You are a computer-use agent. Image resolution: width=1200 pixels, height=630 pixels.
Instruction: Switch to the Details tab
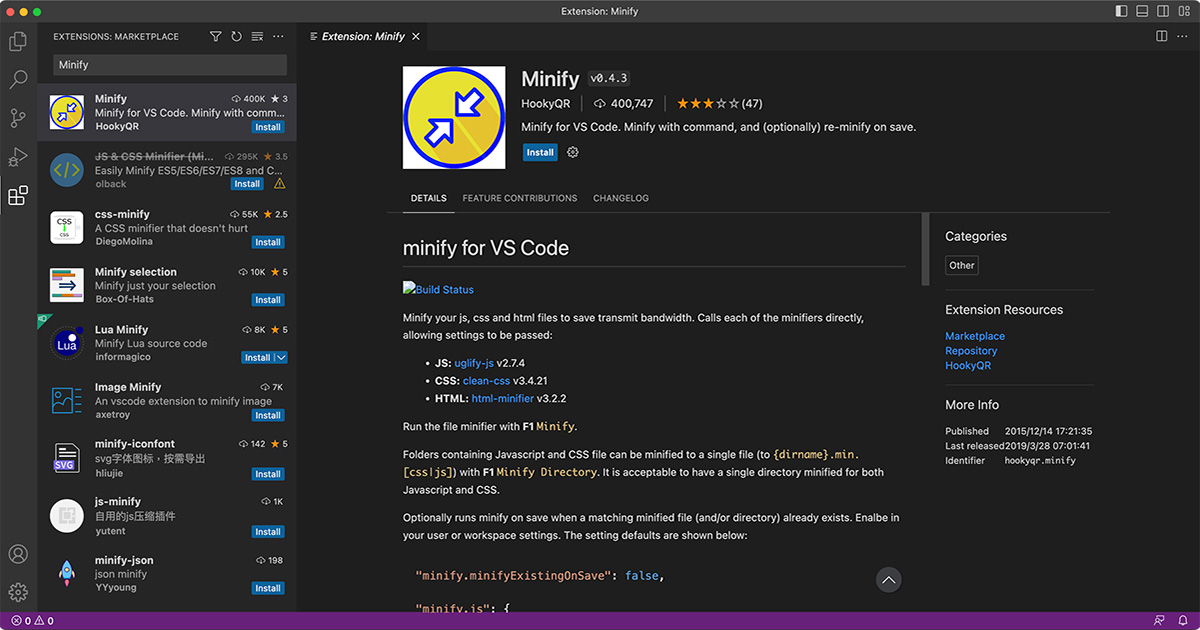(429, 198)
